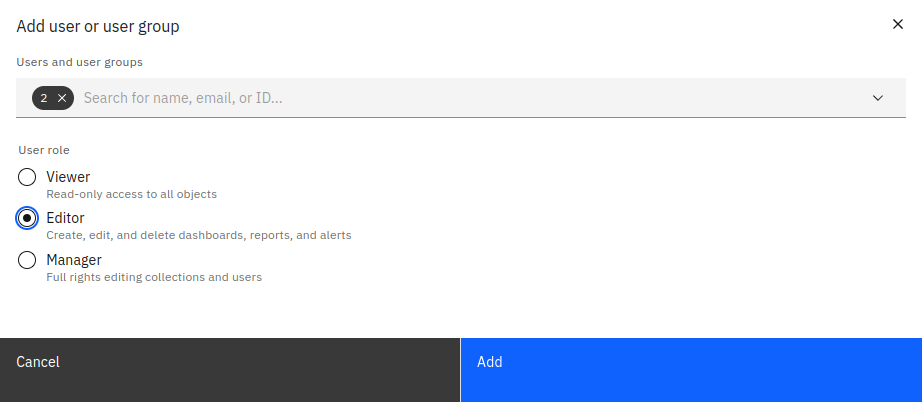Click the Editor role label text

point(65,218)
